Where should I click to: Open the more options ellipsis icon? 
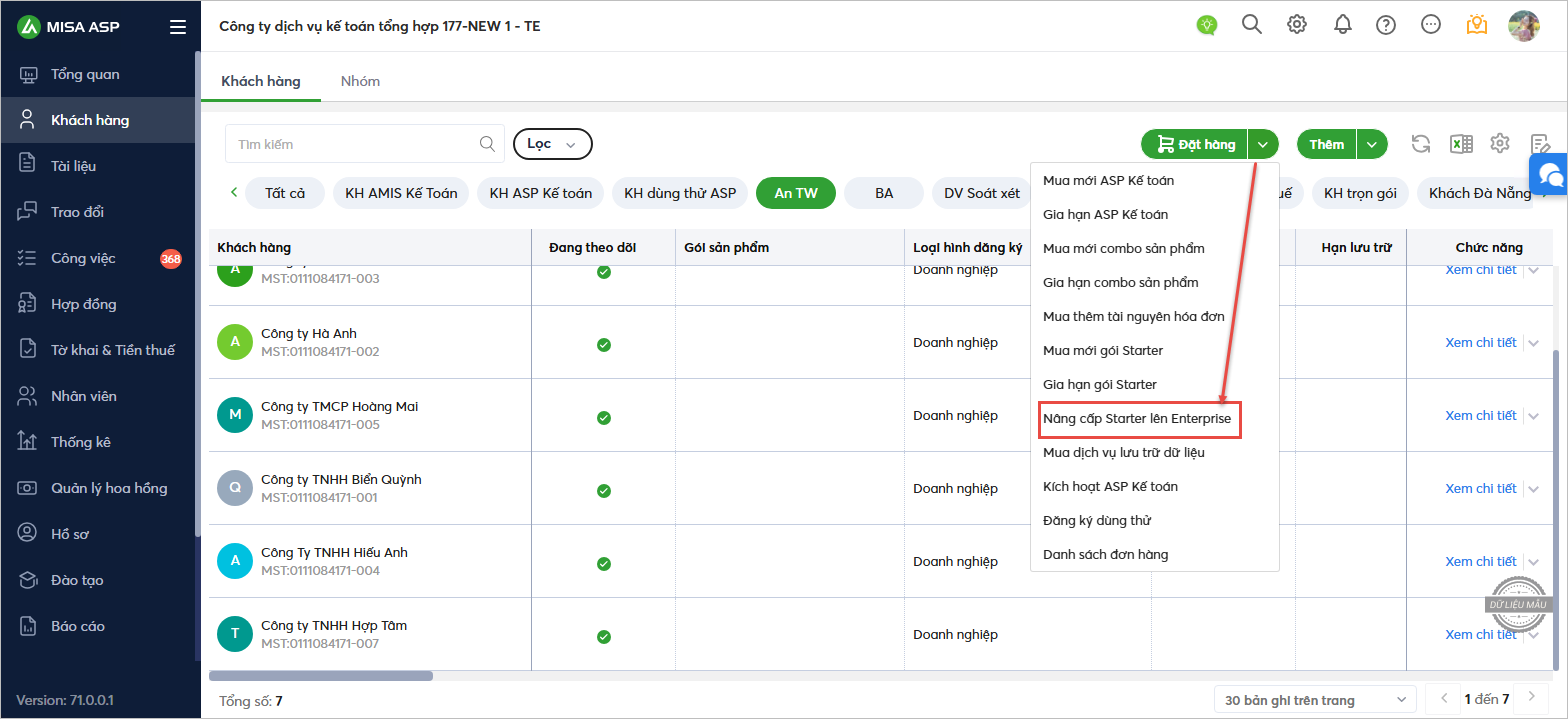1431,25
